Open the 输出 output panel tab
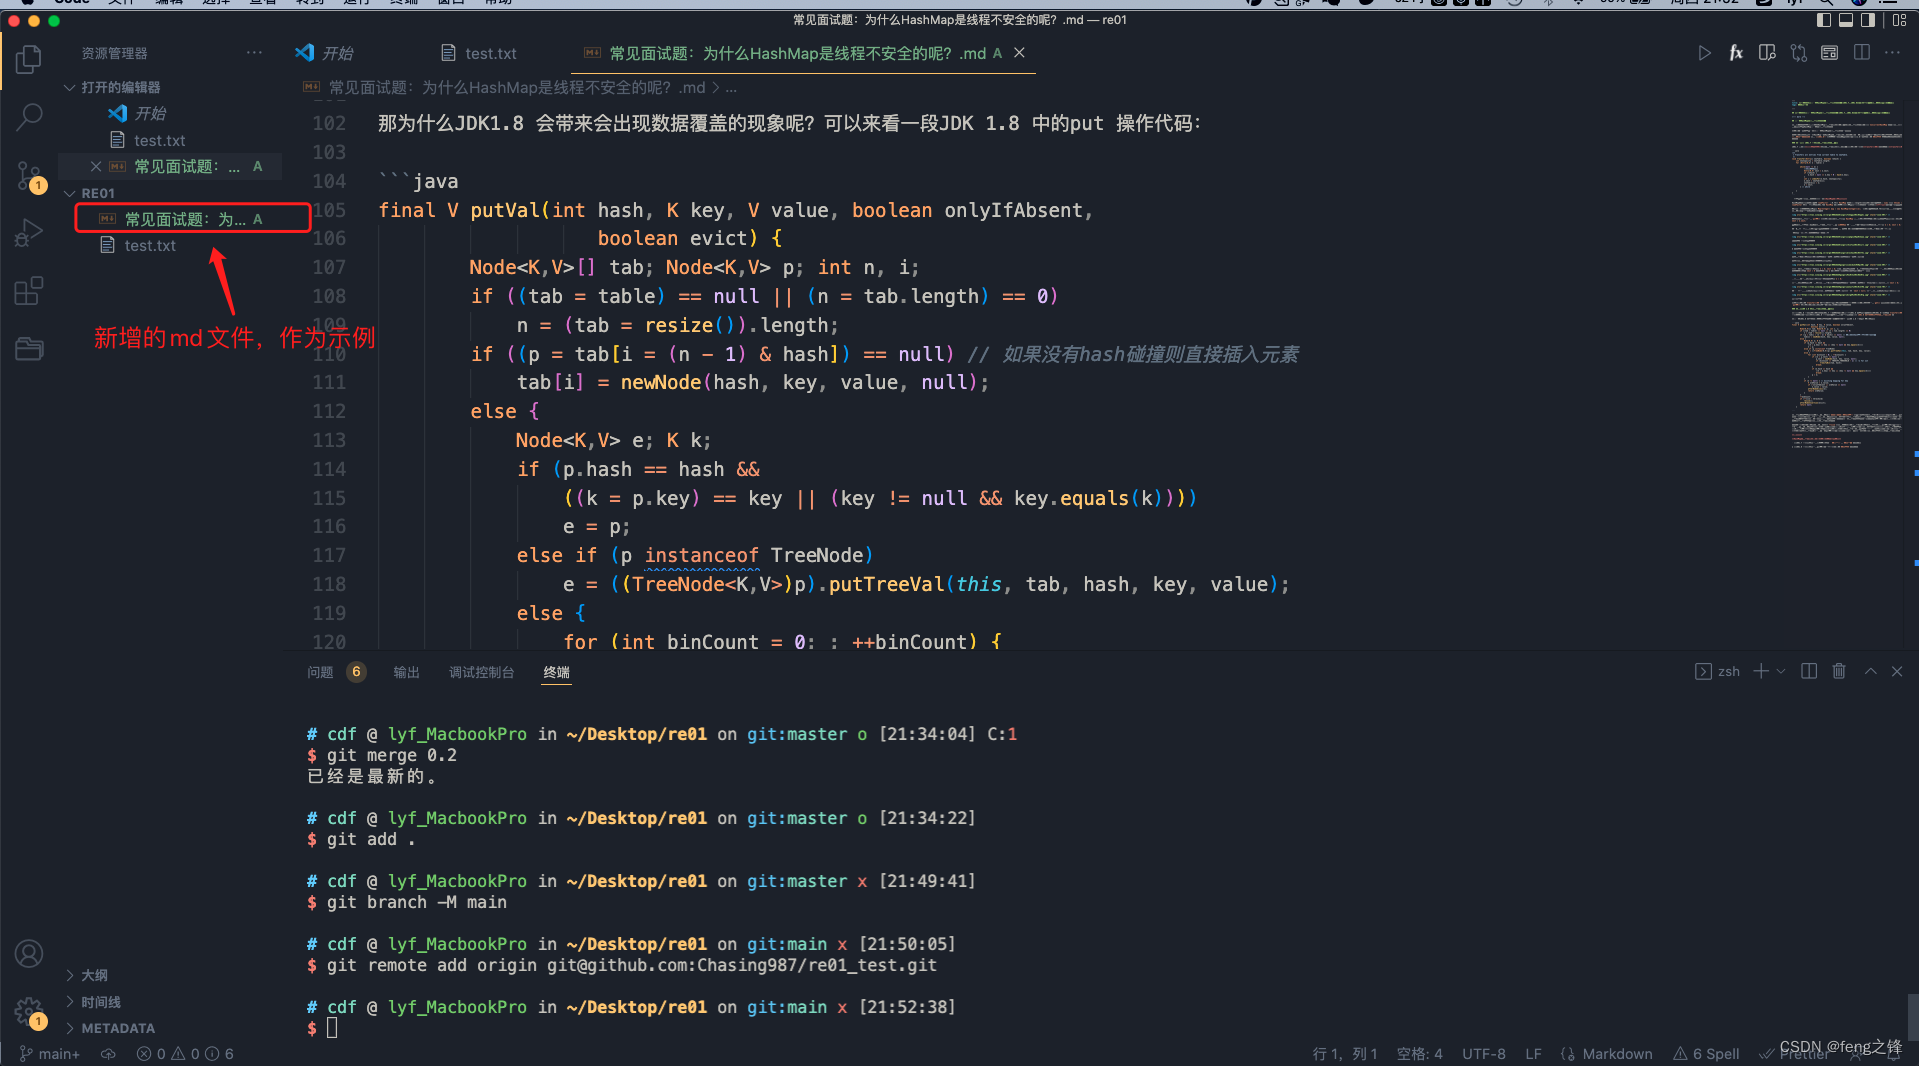Viewport: 1919px width, 1066px height. tap(406, 672)
